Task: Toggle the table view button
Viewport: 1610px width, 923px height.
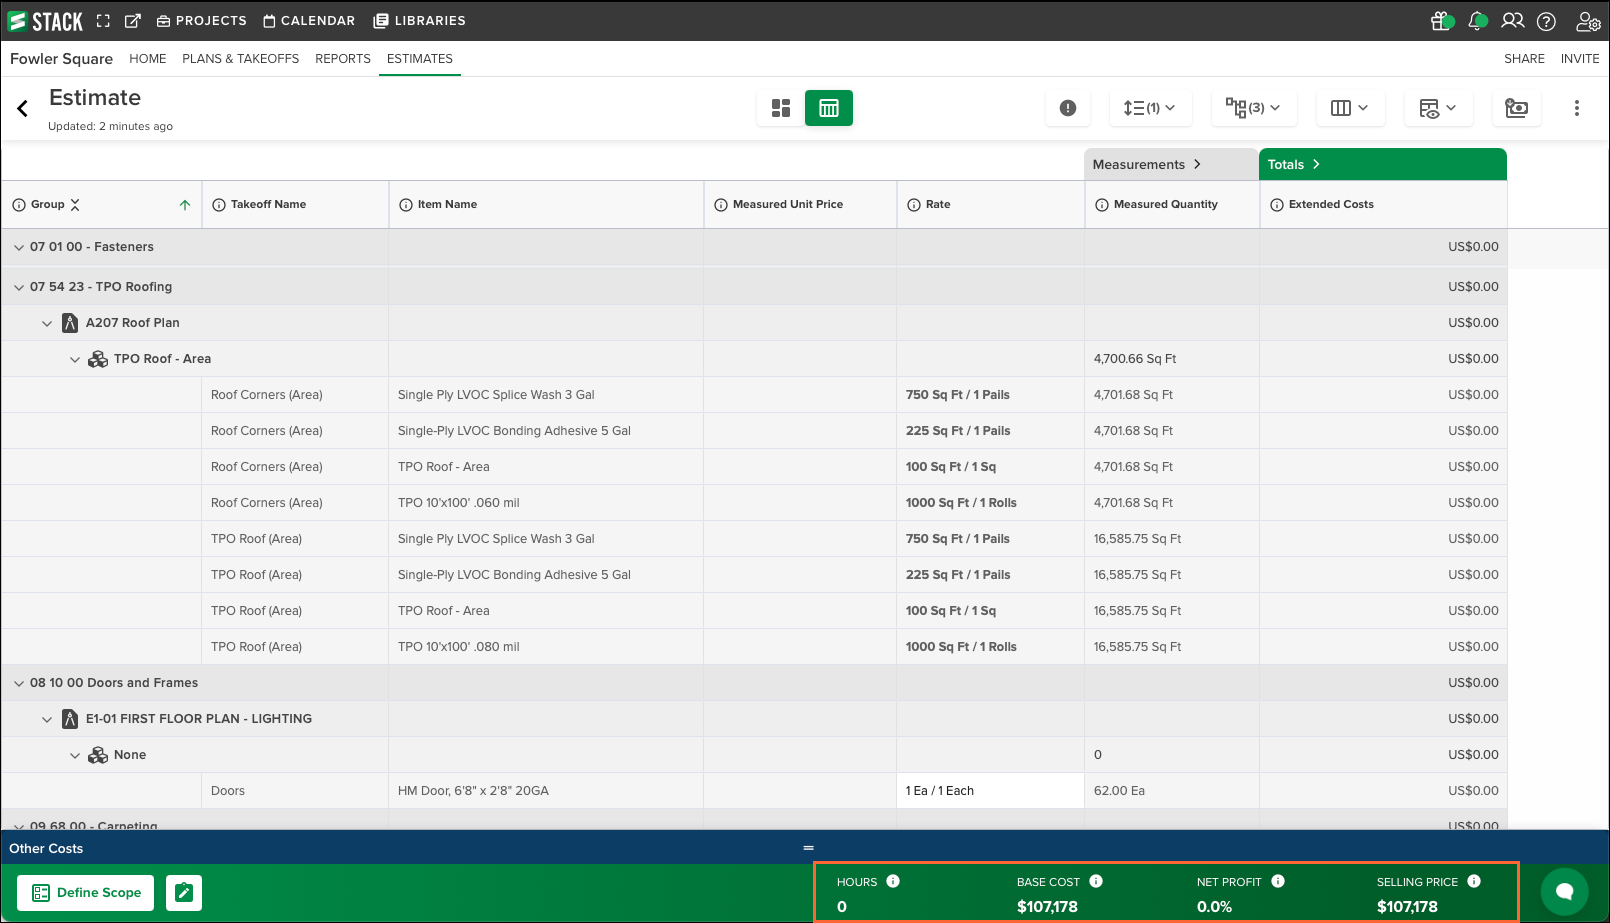Action: [829, 108]
